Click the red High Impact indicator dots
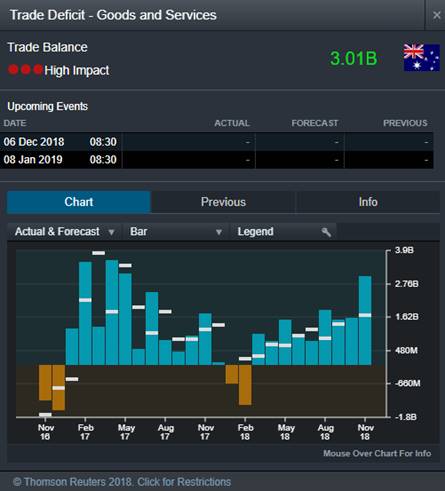The height and width of the screenshot is (491, 445). (x=25, y=70)
